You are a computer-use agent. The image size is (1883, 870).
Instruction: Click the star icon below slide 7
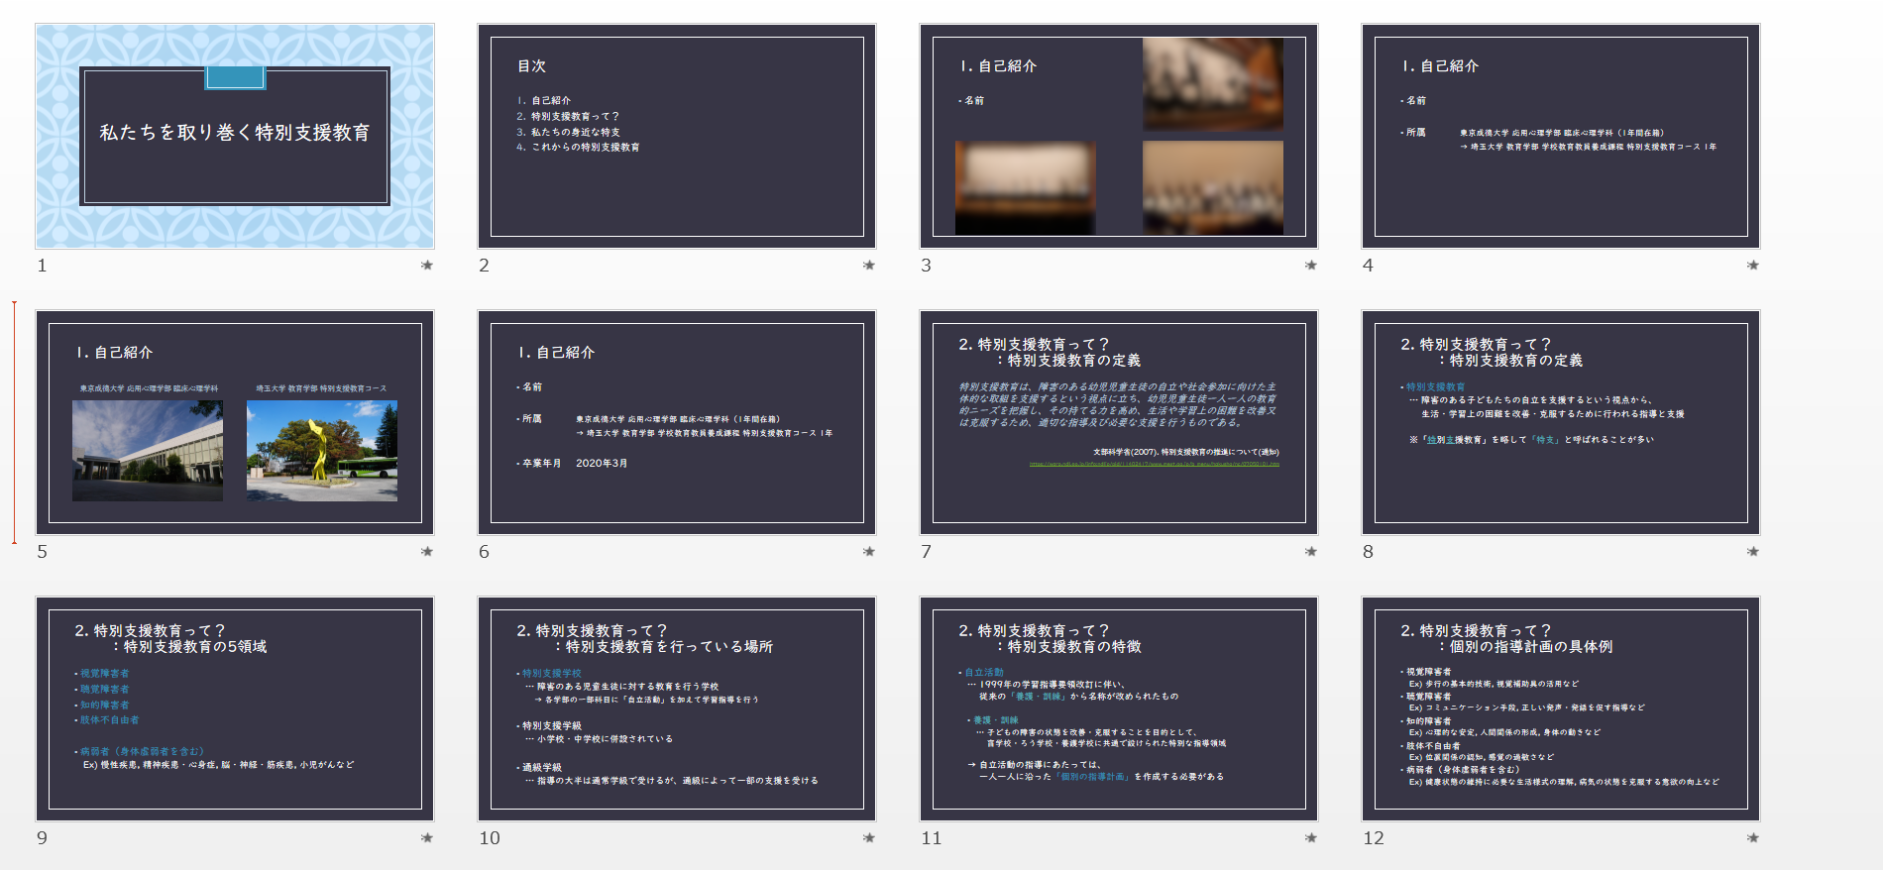point(1311,551)
